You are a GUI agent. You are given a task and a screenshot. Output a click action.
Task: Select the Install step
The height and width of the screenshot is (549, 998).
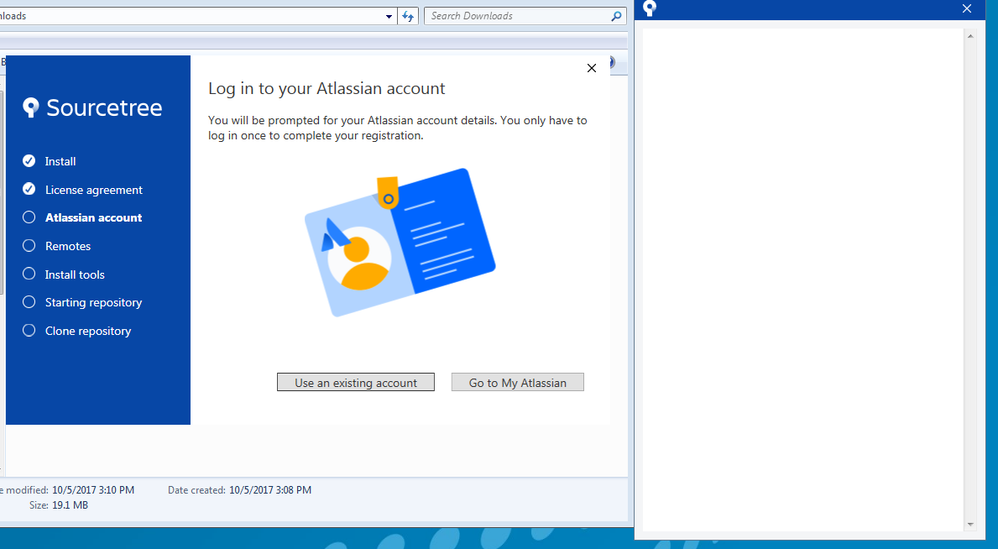[49, 161]
